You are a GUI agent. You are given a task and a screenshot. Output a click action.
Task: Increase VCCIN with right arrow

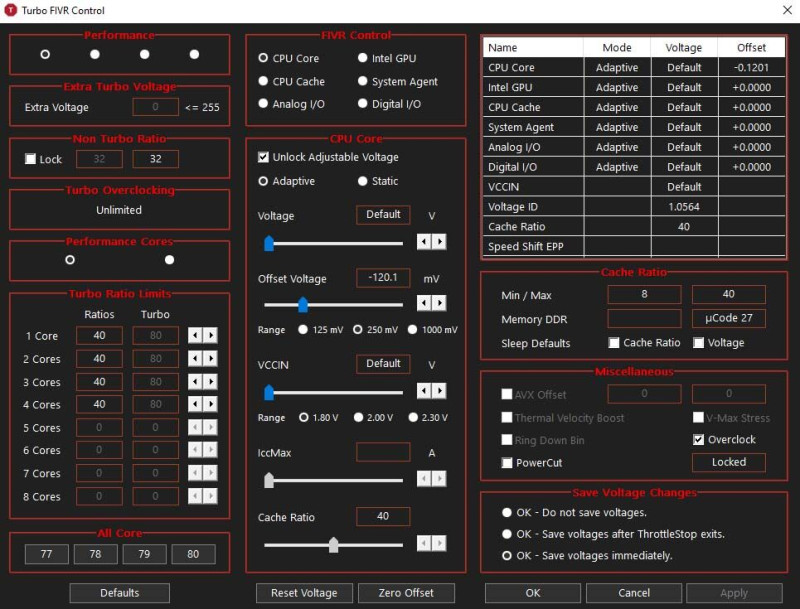[439, 391]
